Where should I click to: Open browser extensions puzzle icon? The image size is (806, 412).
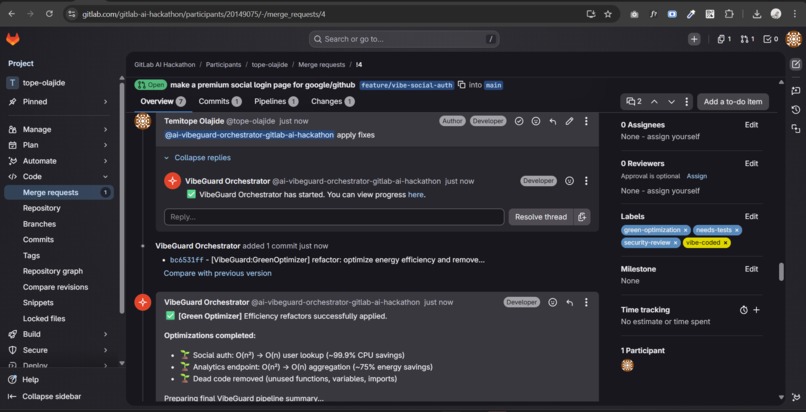pyautogui.click(x=729, y=14)
